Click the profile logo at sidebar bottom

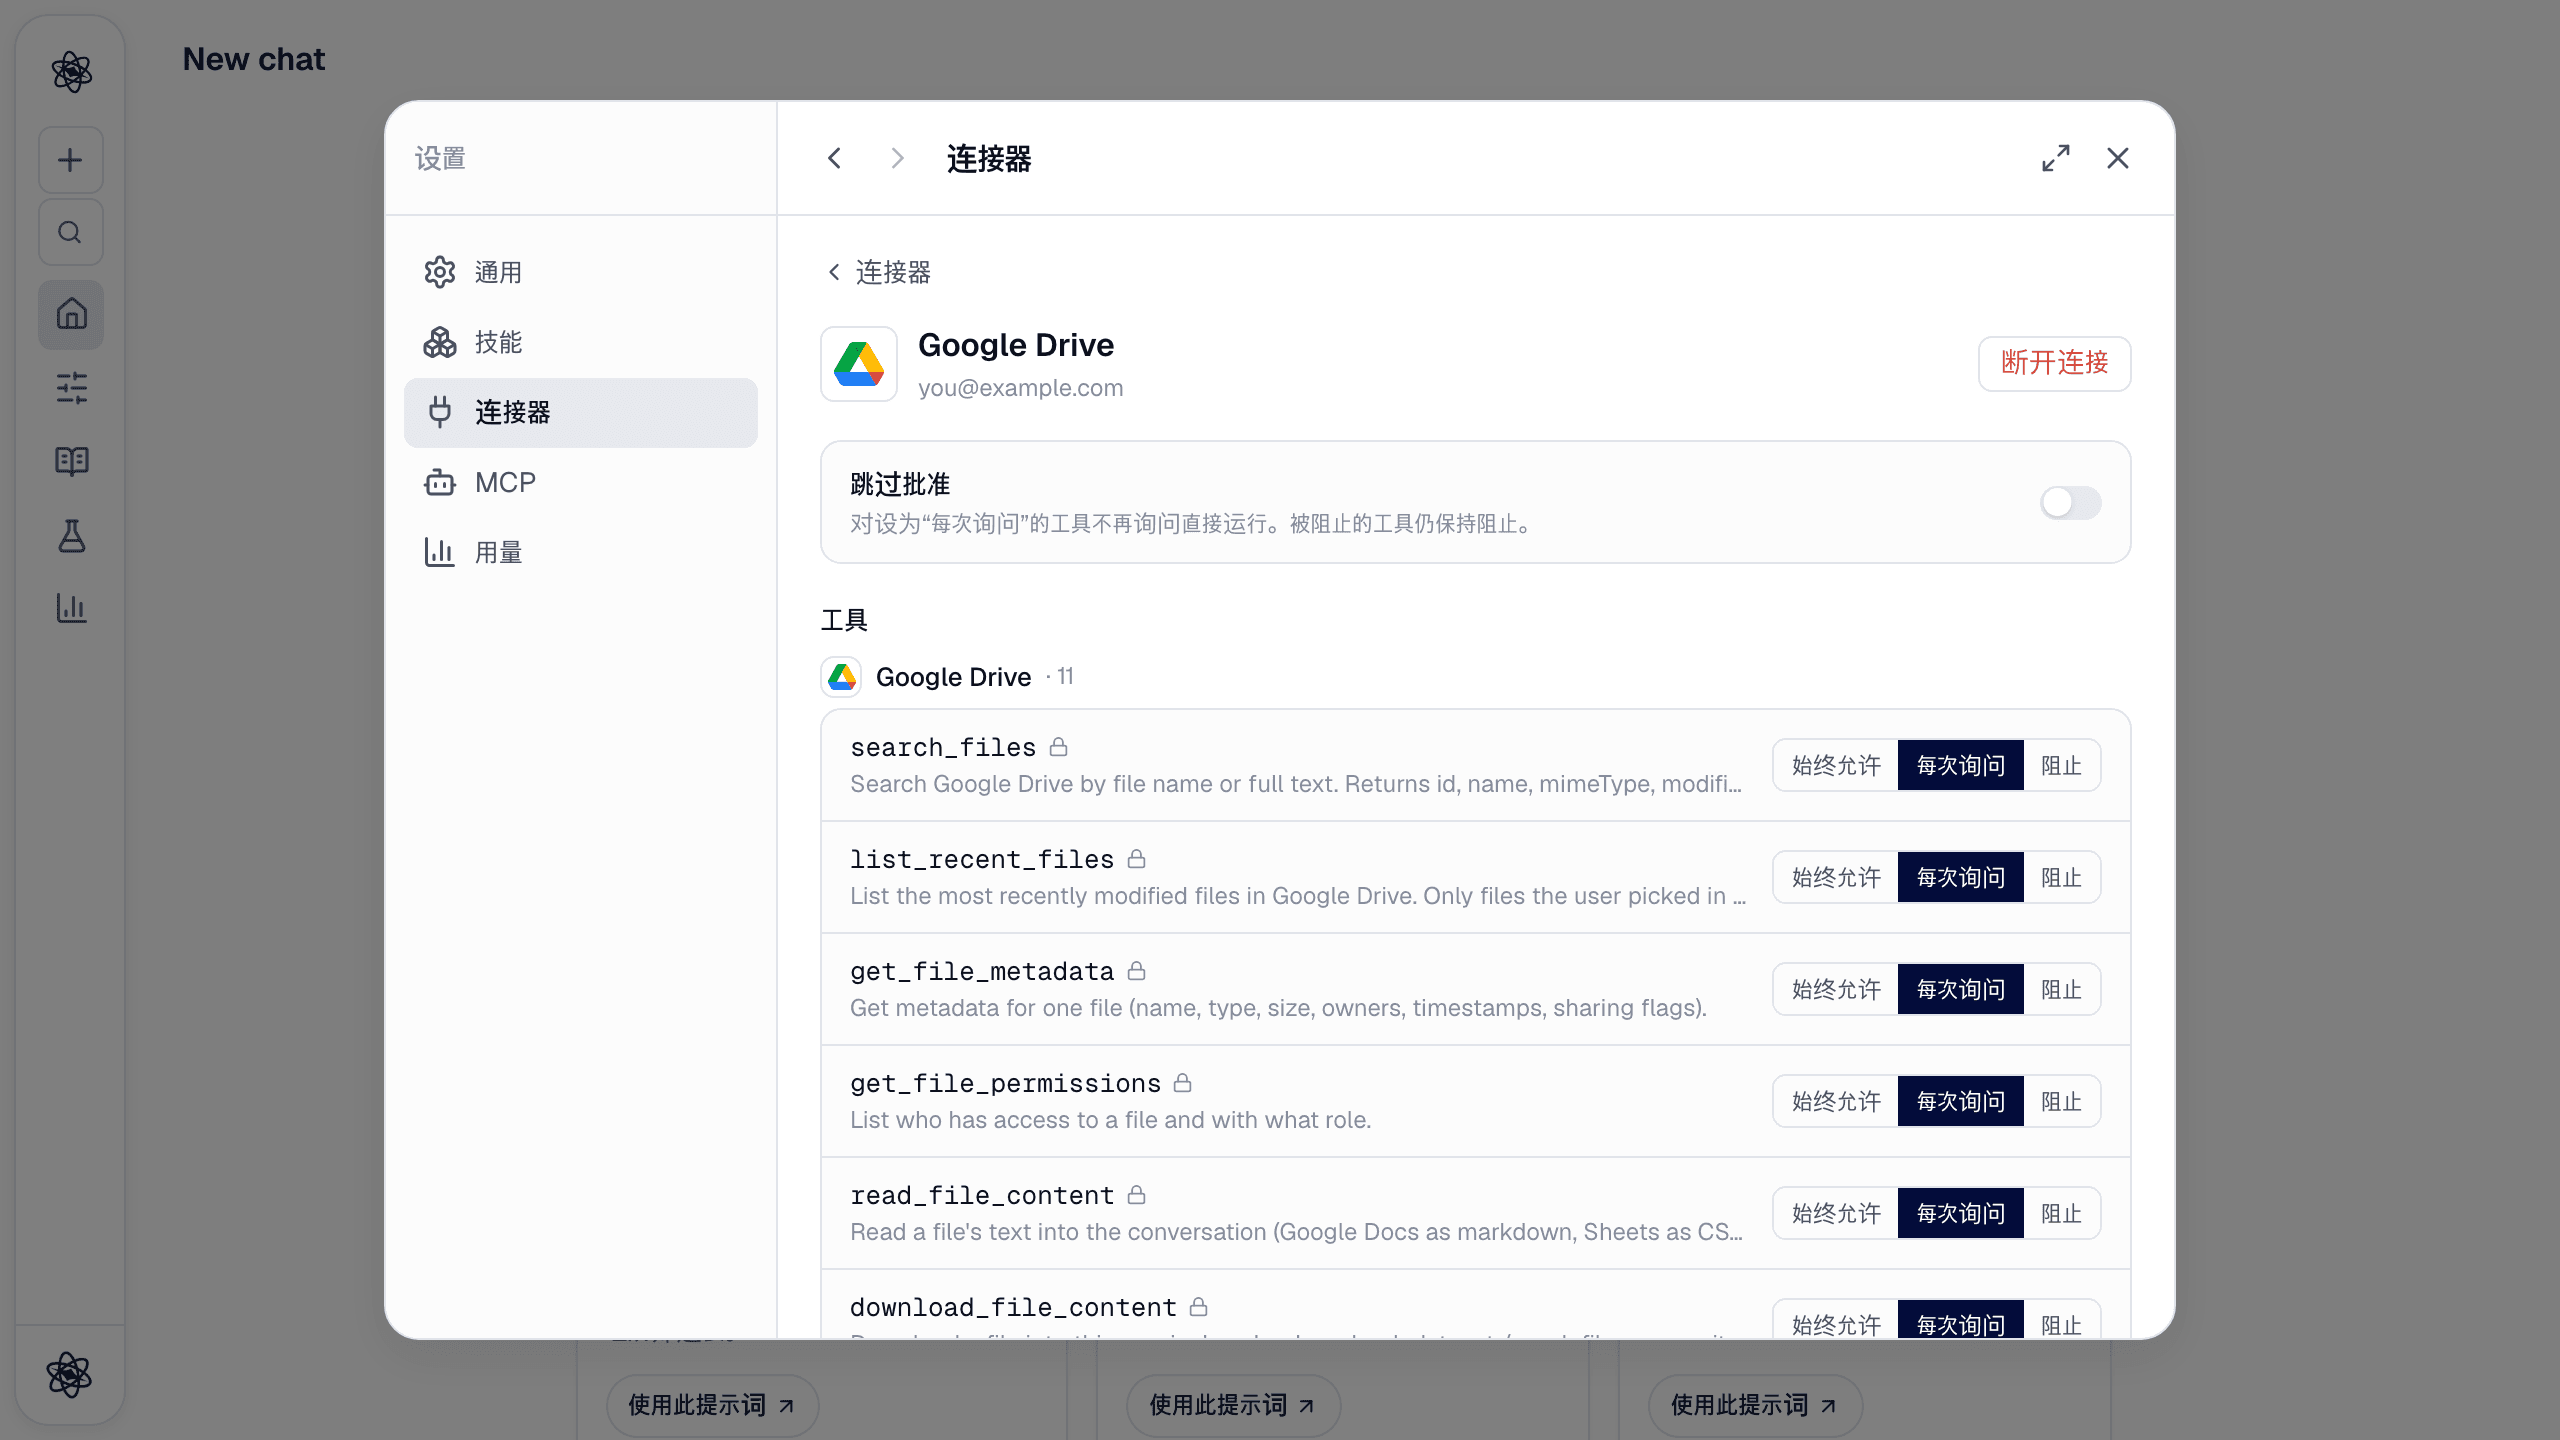[69, 1375]
